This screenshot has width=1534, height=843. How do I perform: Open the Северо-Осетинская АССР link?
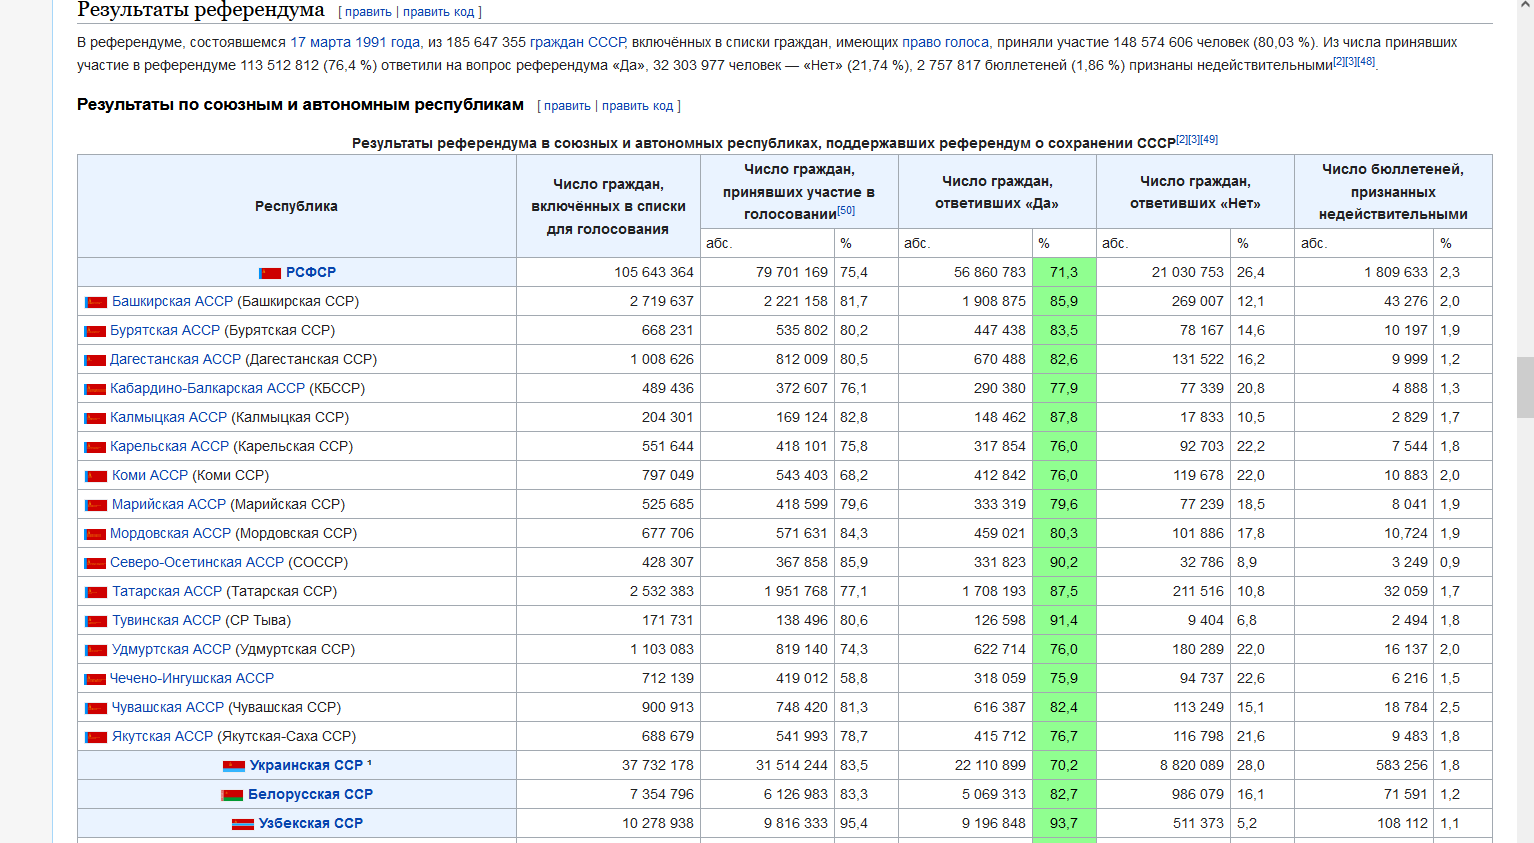point(197,562)
